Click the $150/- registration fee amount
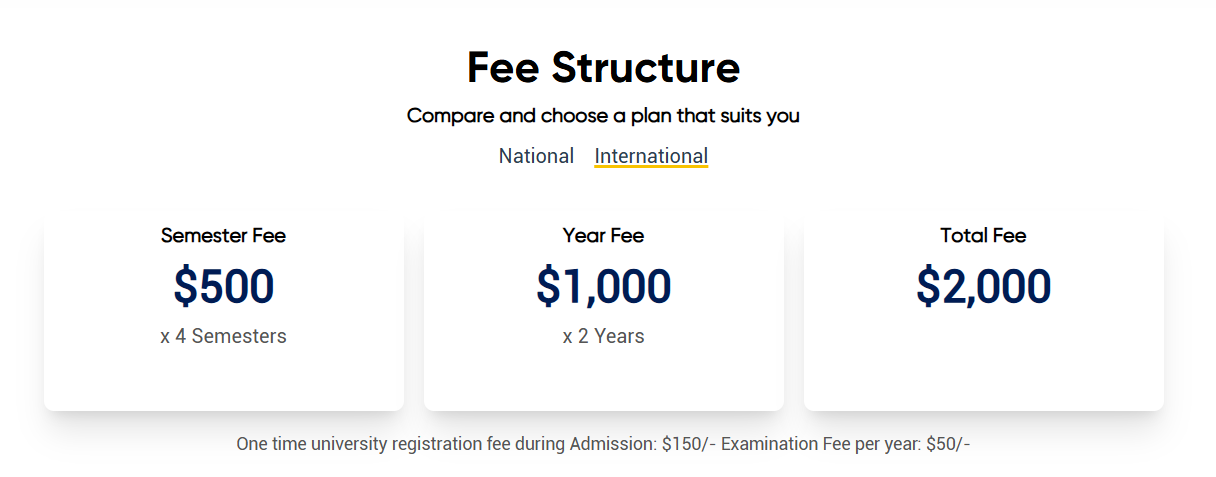Image resolution: width=1216 pixels, height=477 pixels. point(688,444)
